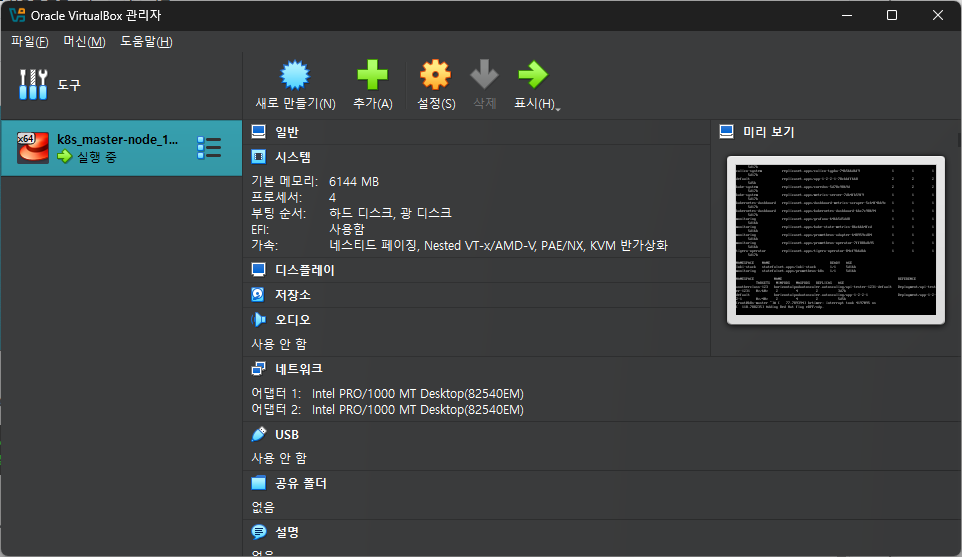Click the 저장소 disk icon

pos(258,295)
